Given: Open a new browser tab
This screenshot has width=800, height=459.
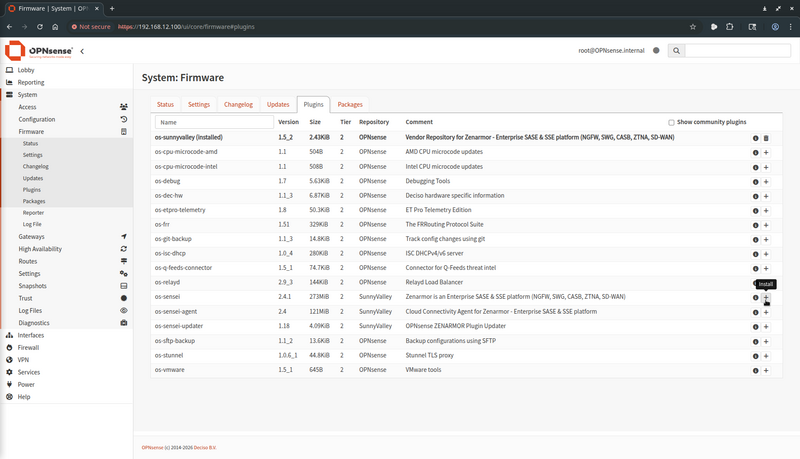Looking at the screenshot, I should tap(112, 8).
